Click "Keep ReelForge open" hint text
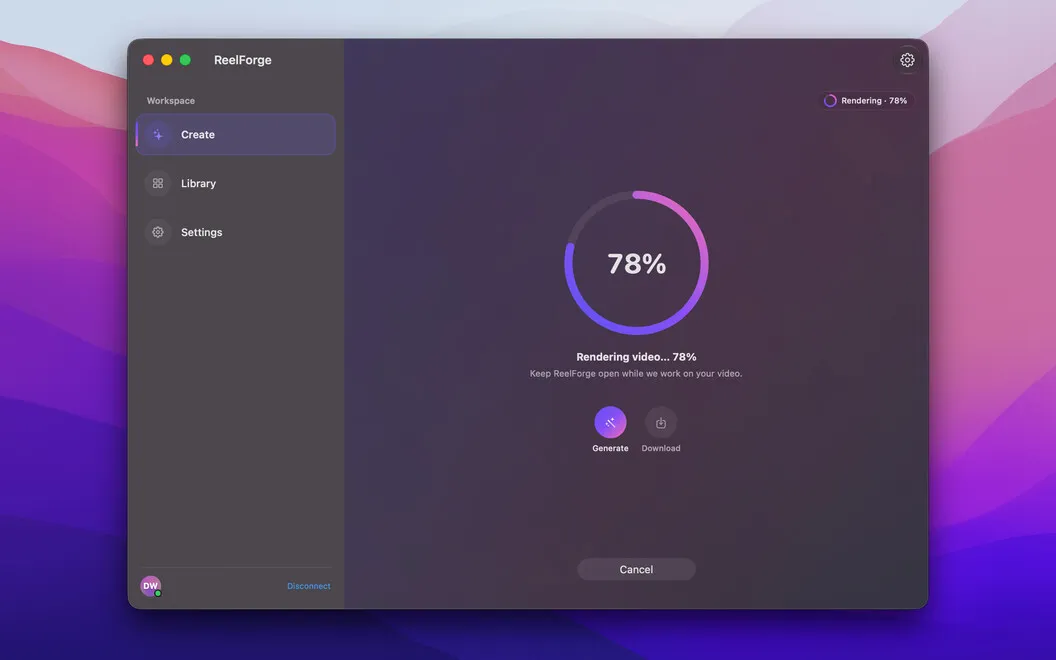1056x660 pixels. coord(636,373)
